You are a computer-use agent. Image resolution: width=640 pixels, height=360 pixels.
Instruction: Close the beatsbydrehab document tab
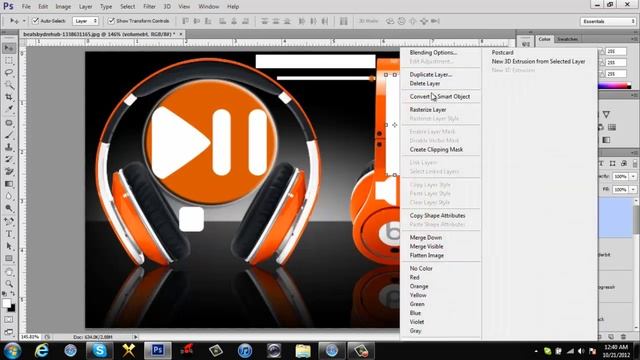tap(180, 34)
